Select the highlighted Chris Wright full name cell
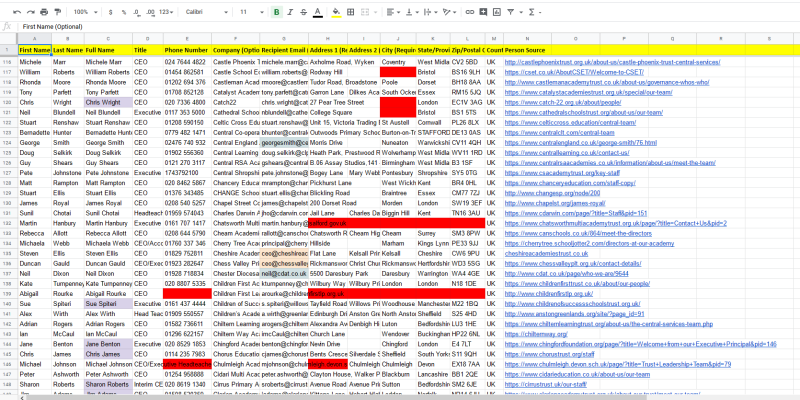The height and width of the screenshot is (400, 800). pyautogui.click(x=109, y=102)
